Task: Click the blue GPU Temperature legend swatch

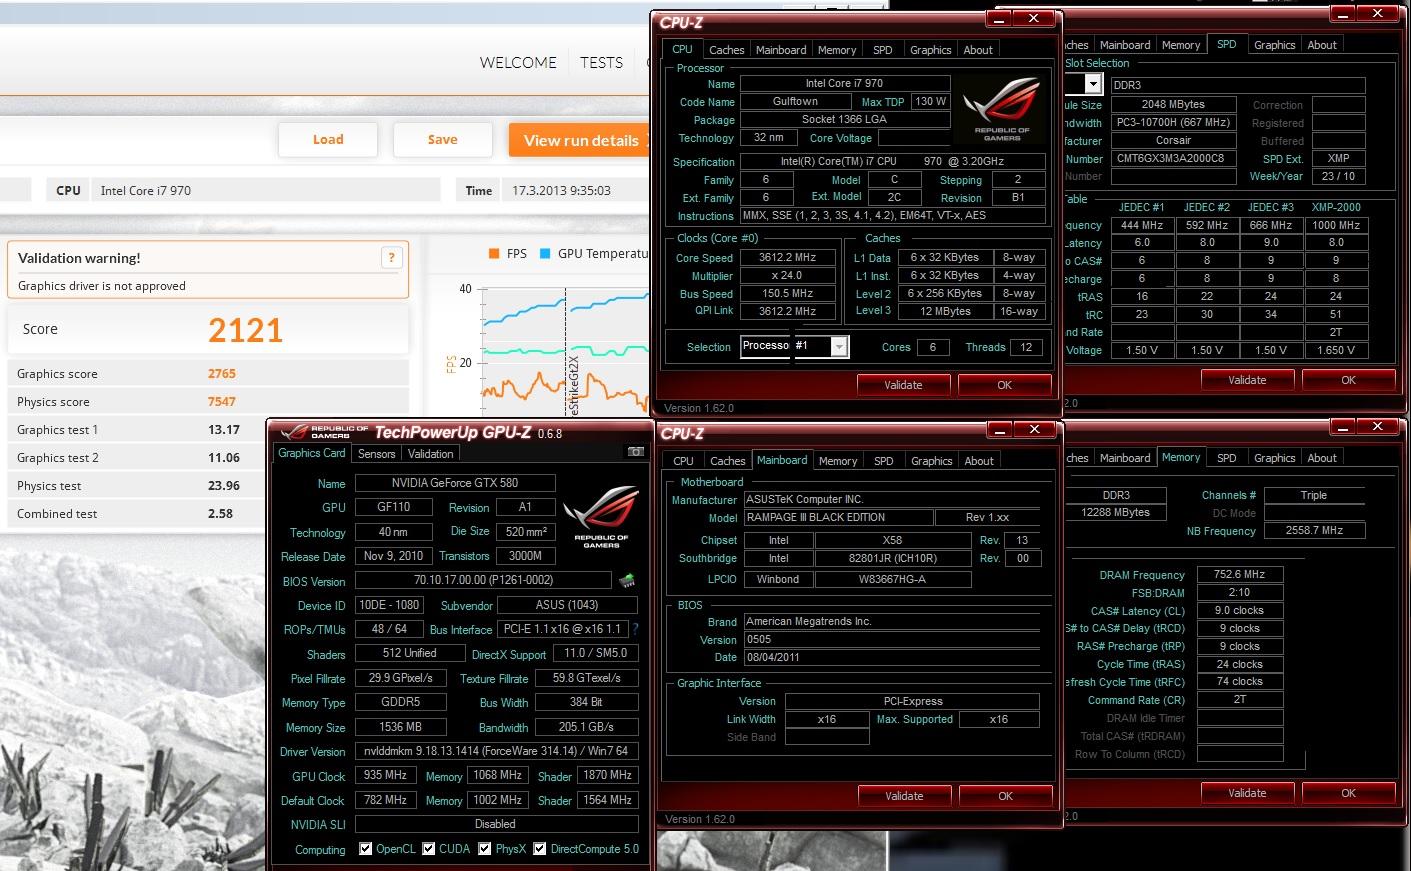Action: 545,253
